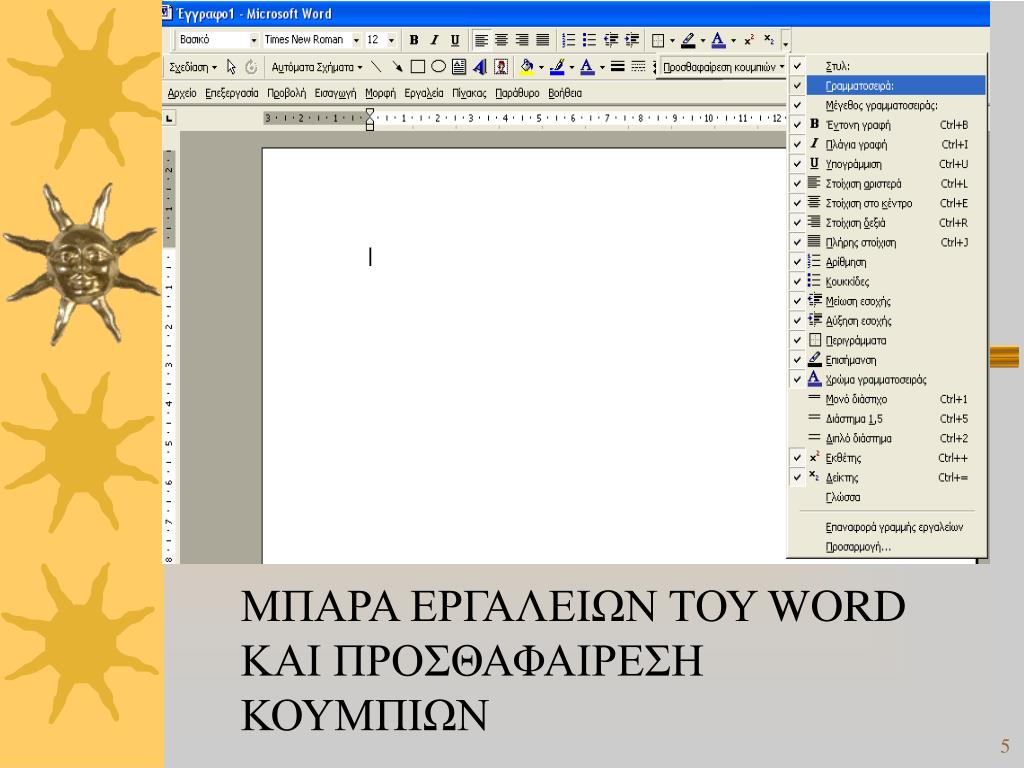Uncheck the Περιγράμματα entry in the button list
The width and height of the screenshot is (1024, 768).
[887, 340]
